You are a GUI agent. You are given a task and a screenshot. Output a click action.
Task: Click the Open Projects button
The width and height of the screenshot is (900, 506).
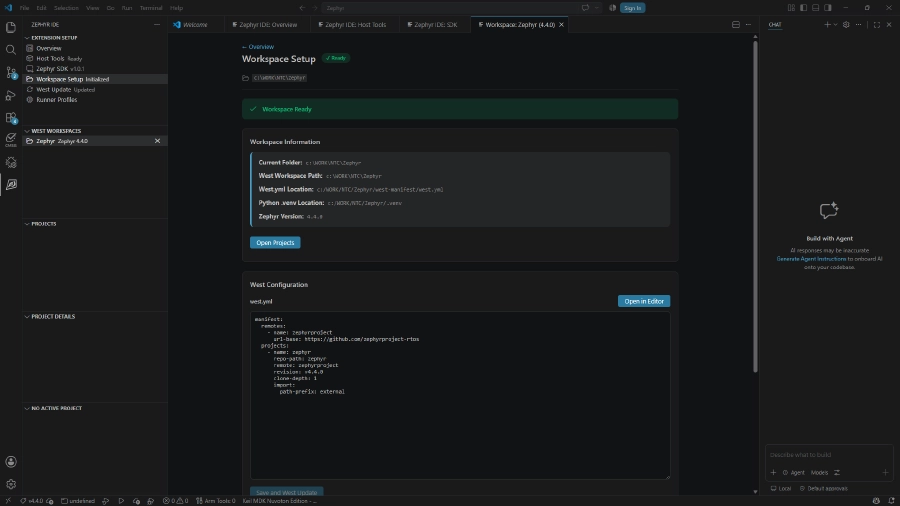[x=275, y=243]
